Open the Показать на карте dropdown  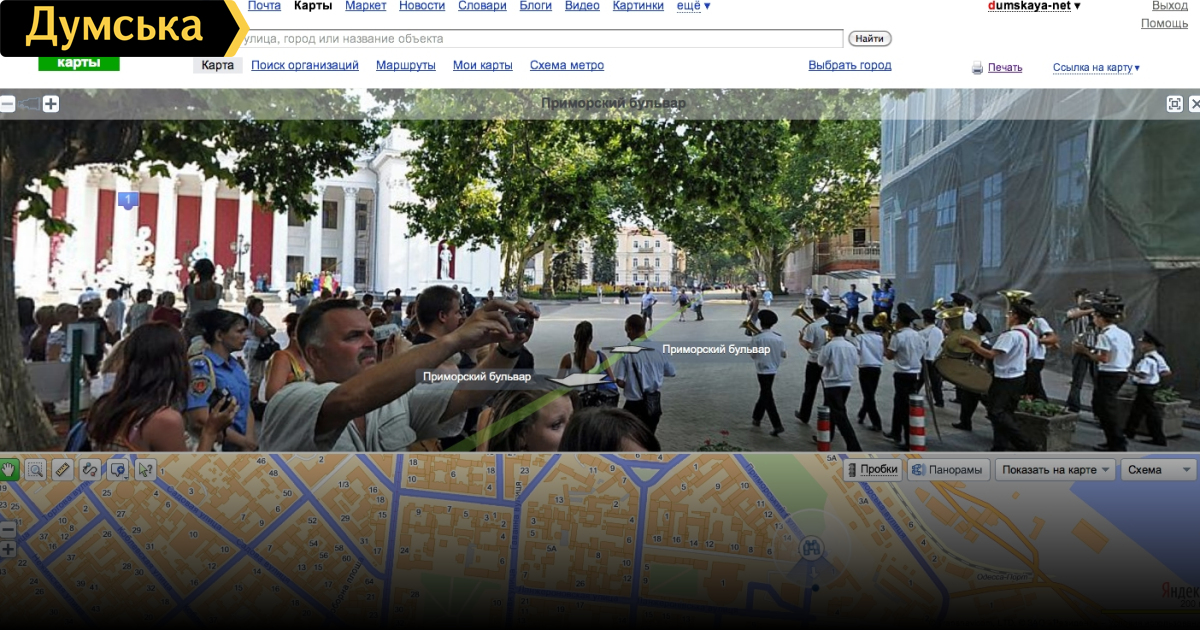[1057, 470]
